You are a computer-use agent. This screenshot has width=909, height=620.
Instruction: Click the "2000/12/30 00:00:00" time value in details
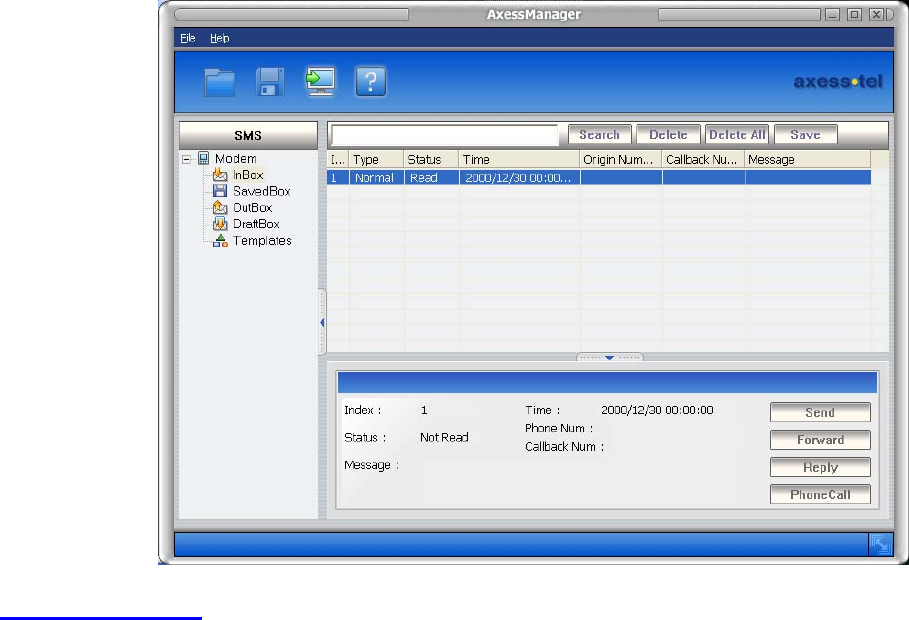pos(657,410)
